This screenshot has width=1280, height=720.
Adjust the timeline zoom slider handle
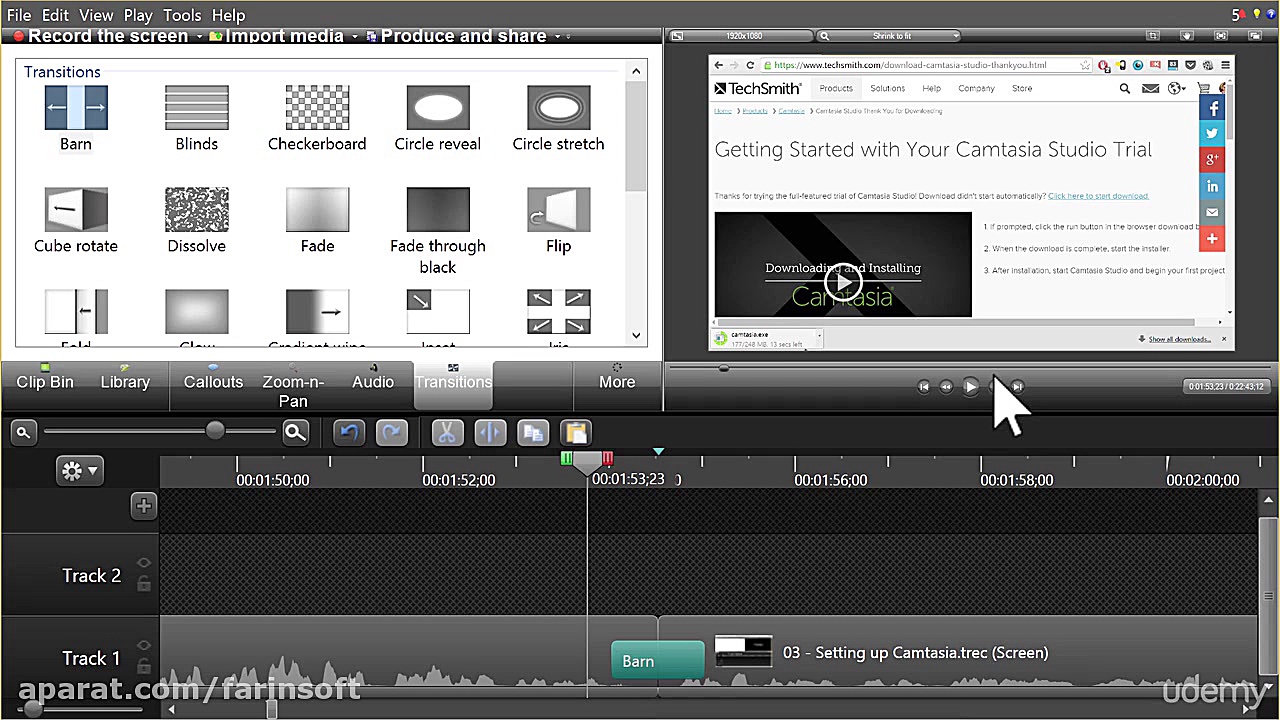click(215, 431)
